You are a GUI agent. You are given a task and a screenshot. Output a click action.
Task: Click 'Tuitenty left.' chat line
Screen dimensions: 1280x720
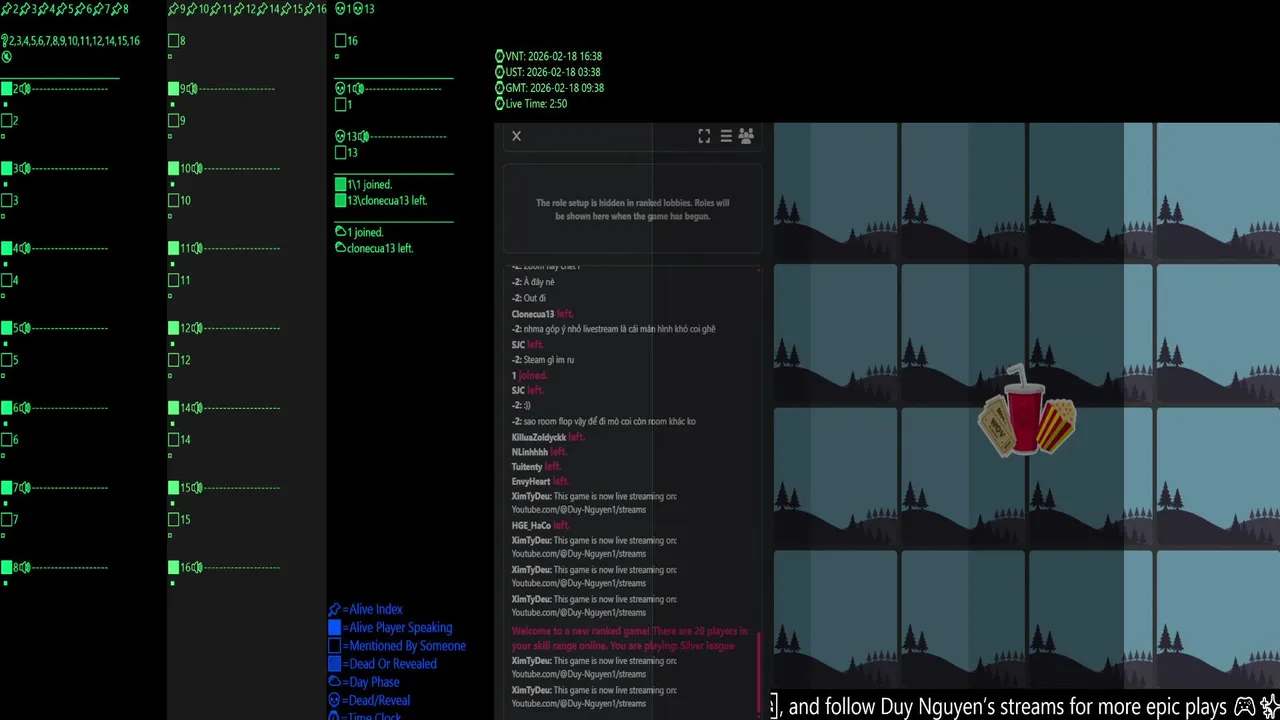click(536, 467)
